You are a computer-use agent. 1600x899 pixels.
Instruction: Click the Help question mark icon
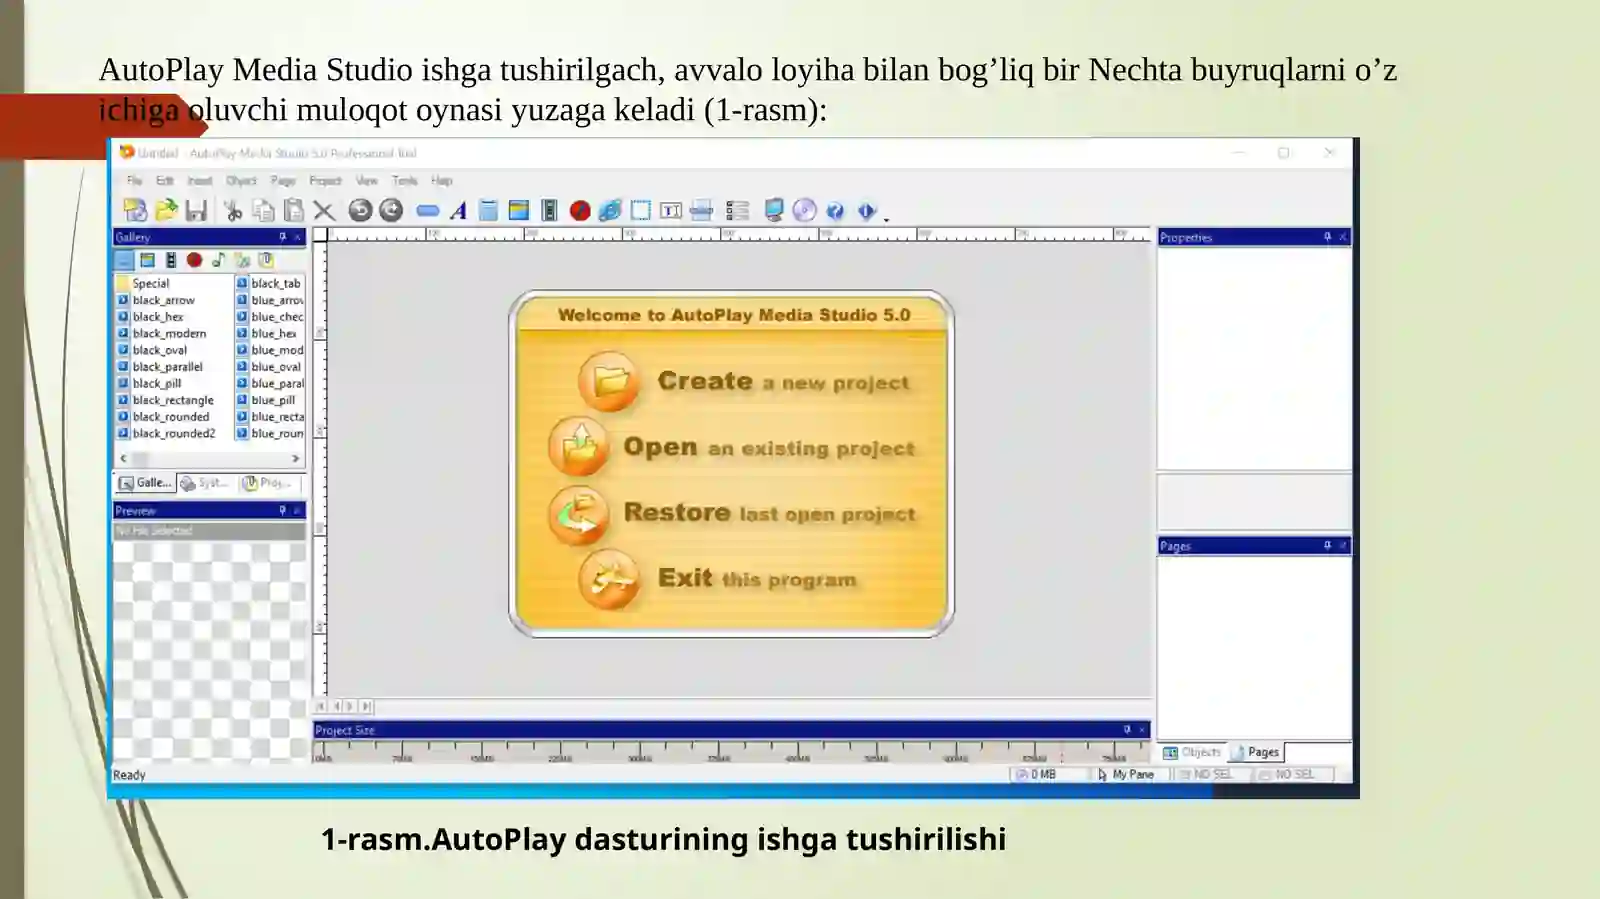835,210
